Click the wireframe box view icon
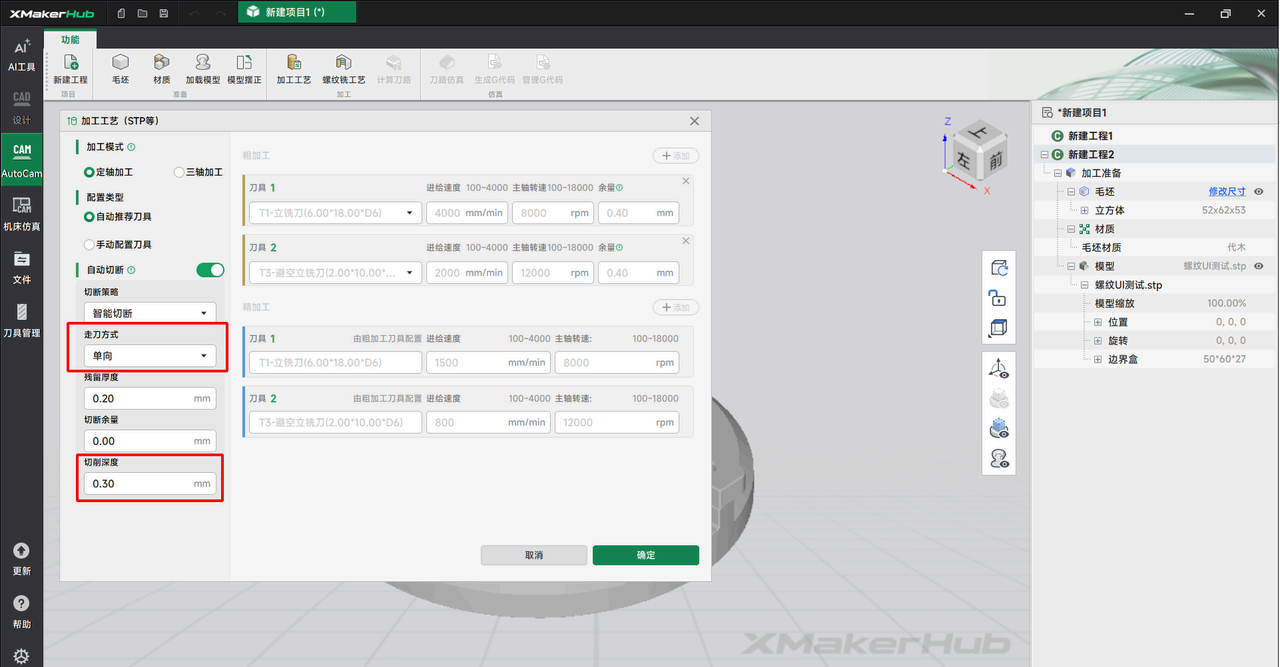 pos(999,328)
